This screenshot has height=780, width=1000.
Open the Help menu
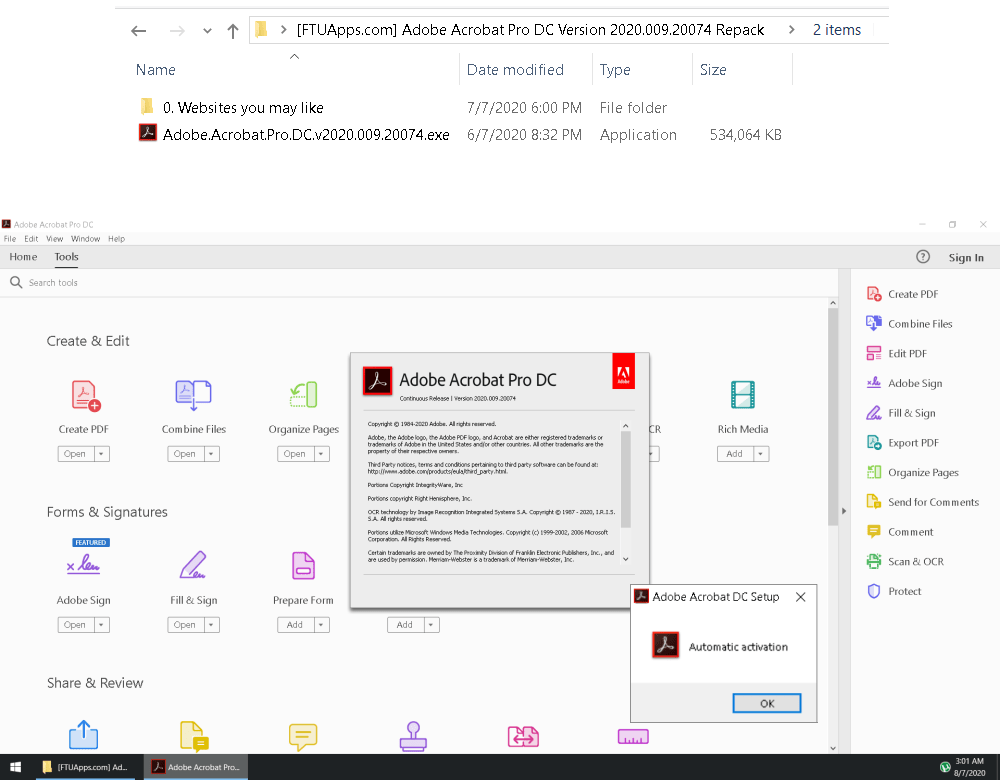(117, 239)
